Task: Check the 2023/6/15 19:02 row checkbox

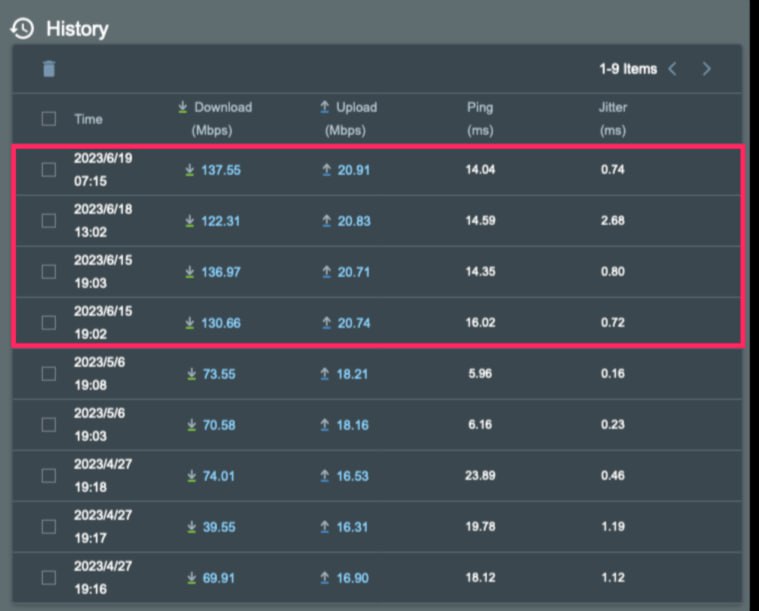Action: (x=48, y=322)
